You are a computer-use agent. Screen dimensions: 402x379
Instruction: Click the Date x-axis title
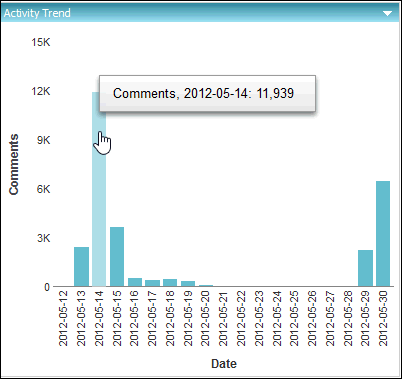coord(224,364)
